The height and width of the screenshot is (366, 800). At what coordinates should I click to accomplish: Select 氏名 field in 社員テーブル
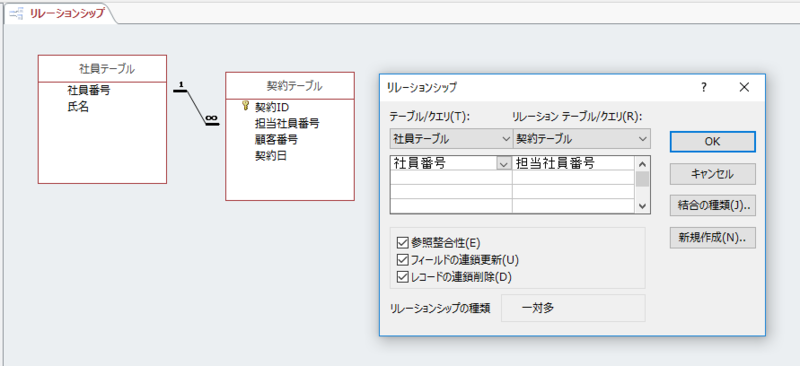(78, 108)
